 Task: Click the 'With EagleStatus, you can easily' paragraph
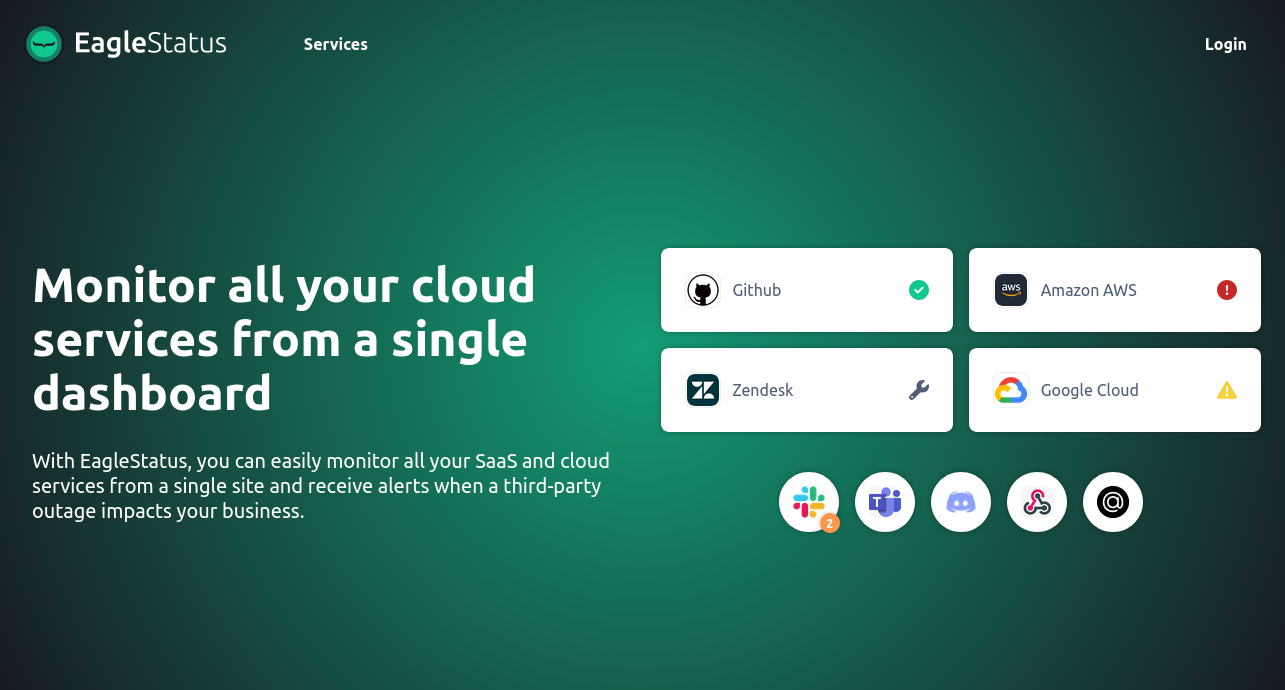click(321, 486)
